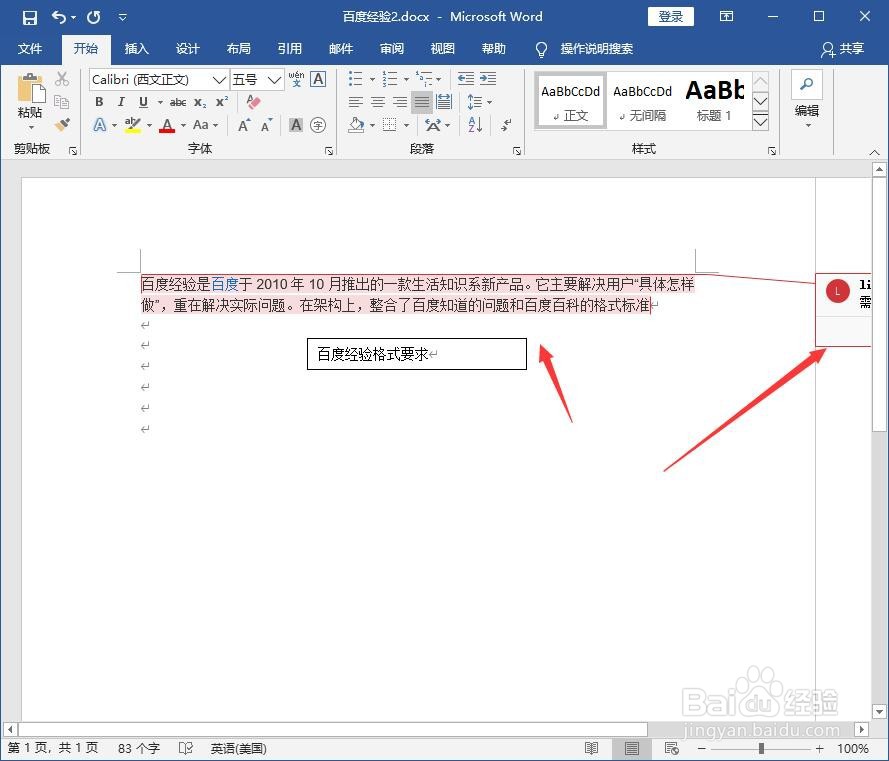Click the Shrink Font icon
The width and height of the screenshot is (889, 761).
coord(266,125)
